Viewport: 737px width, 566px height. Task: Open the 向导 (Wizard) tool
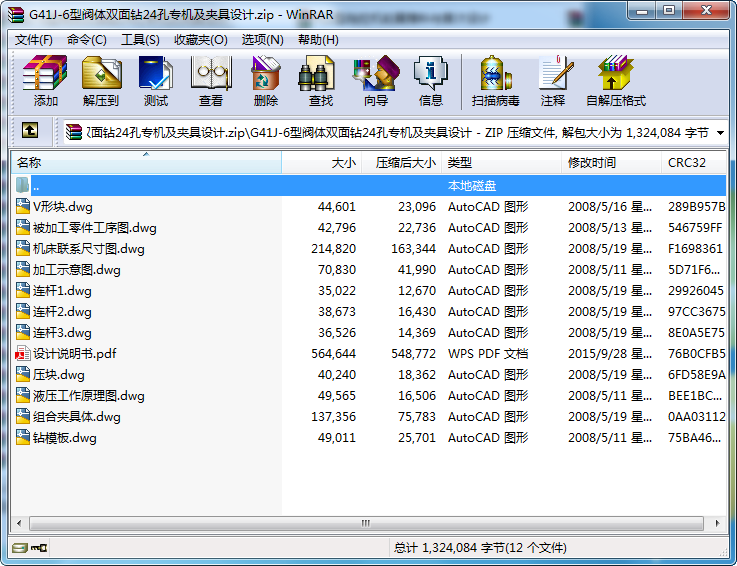point(375,80)
